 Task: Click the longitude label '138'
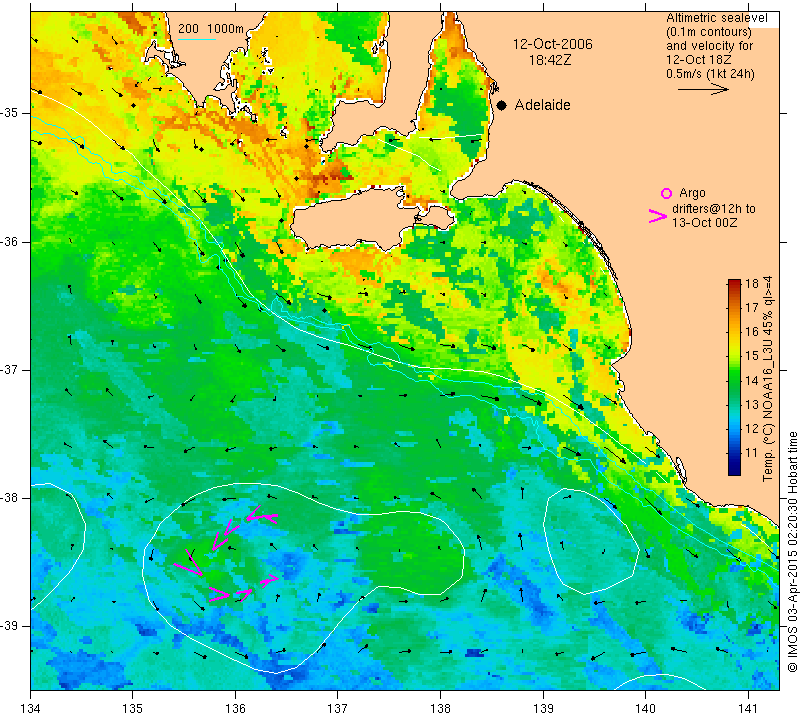(441, 709)
